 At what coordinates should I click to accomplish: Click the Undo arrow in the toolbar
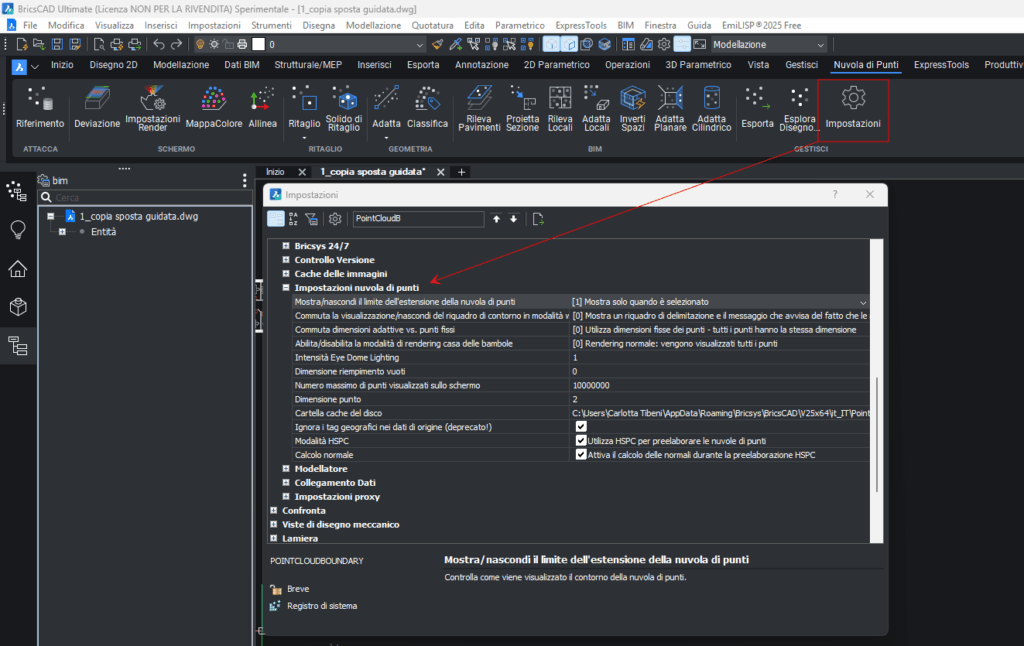coord(159,44)
